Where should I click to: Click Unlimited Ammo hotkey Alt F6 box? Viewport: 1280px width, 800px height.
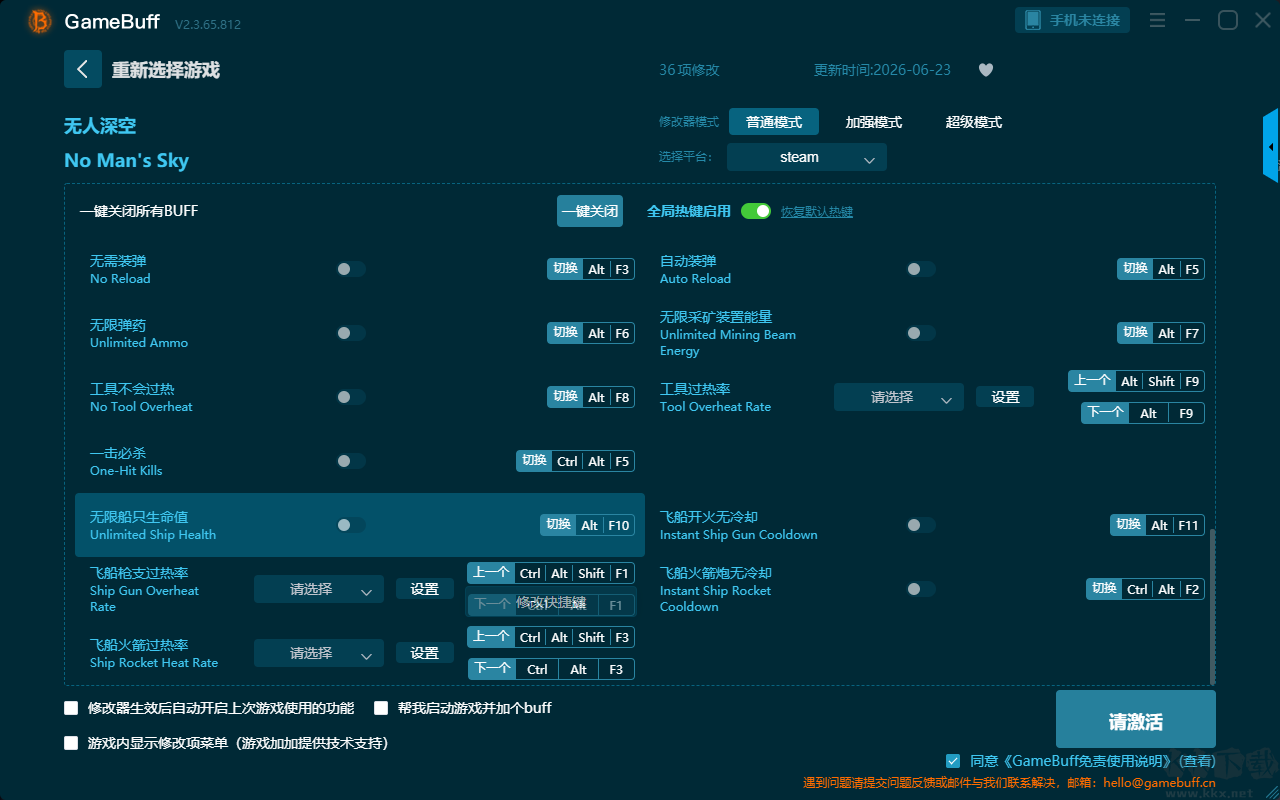pyautogui.click(x=591, y=333)
